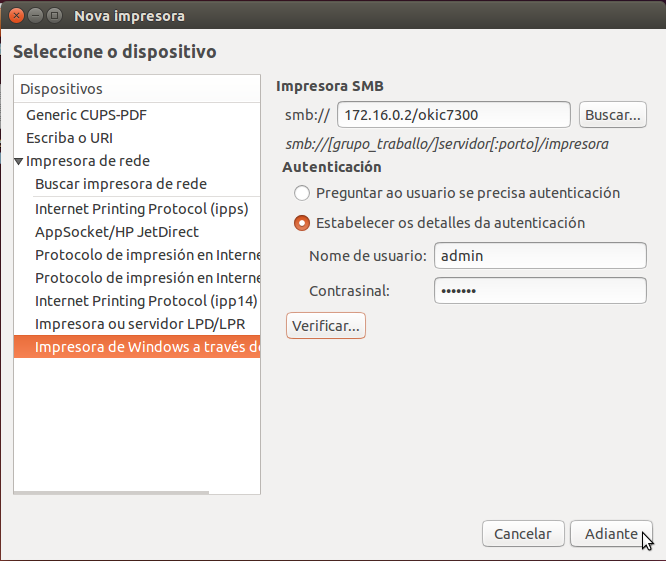Minimize the Nova impresora window
666x561 pixels.
pos(35,16)
